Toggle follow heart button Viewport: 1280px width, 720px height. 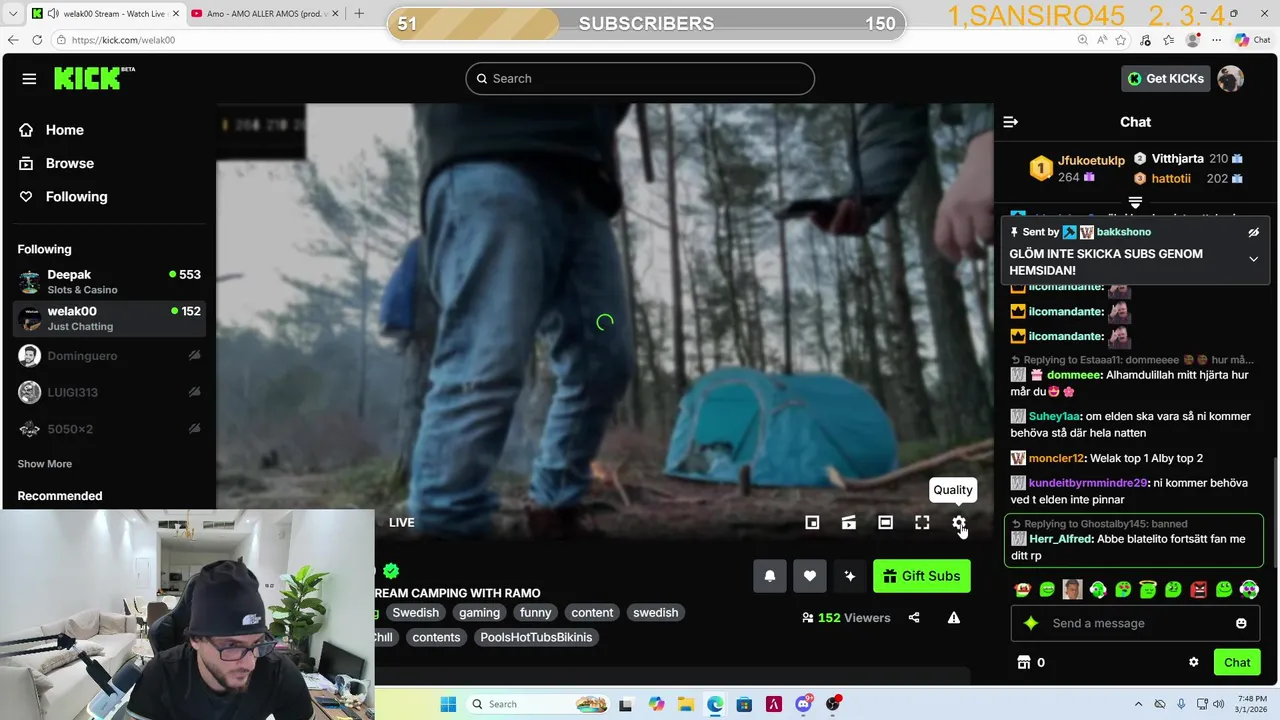(810, 576)
